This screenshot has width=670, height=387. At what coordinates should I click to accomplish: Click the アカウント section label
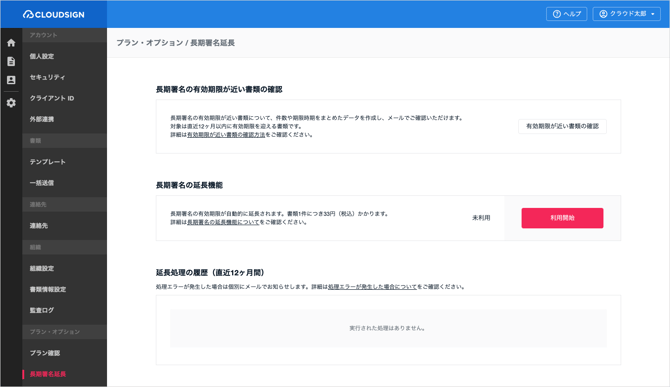point(44,35)
